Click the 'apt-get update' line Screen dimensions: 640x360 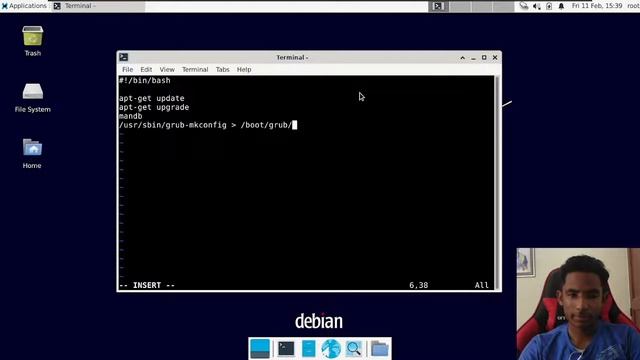pyautogui.click(x=151, y=98)
